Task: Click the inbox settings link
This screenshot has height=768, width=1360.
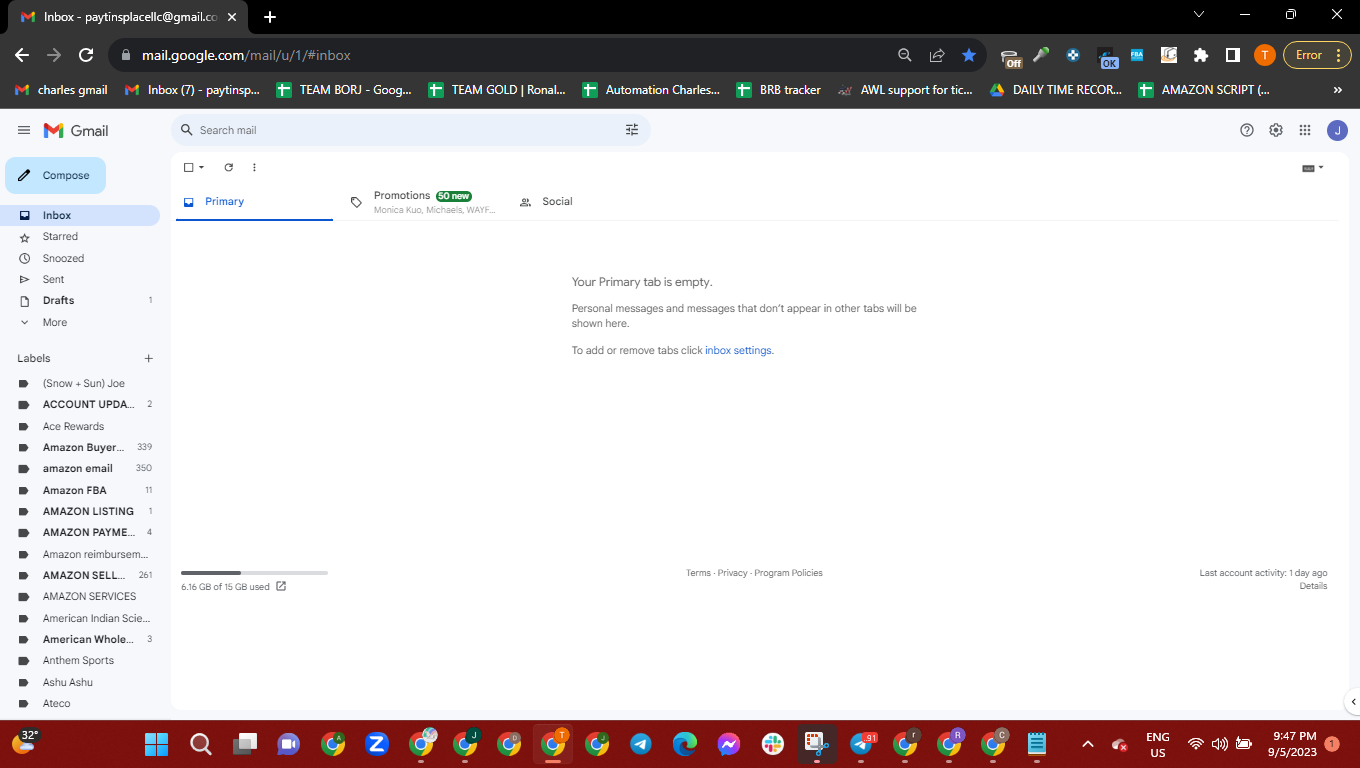Action: coord(738,351)
